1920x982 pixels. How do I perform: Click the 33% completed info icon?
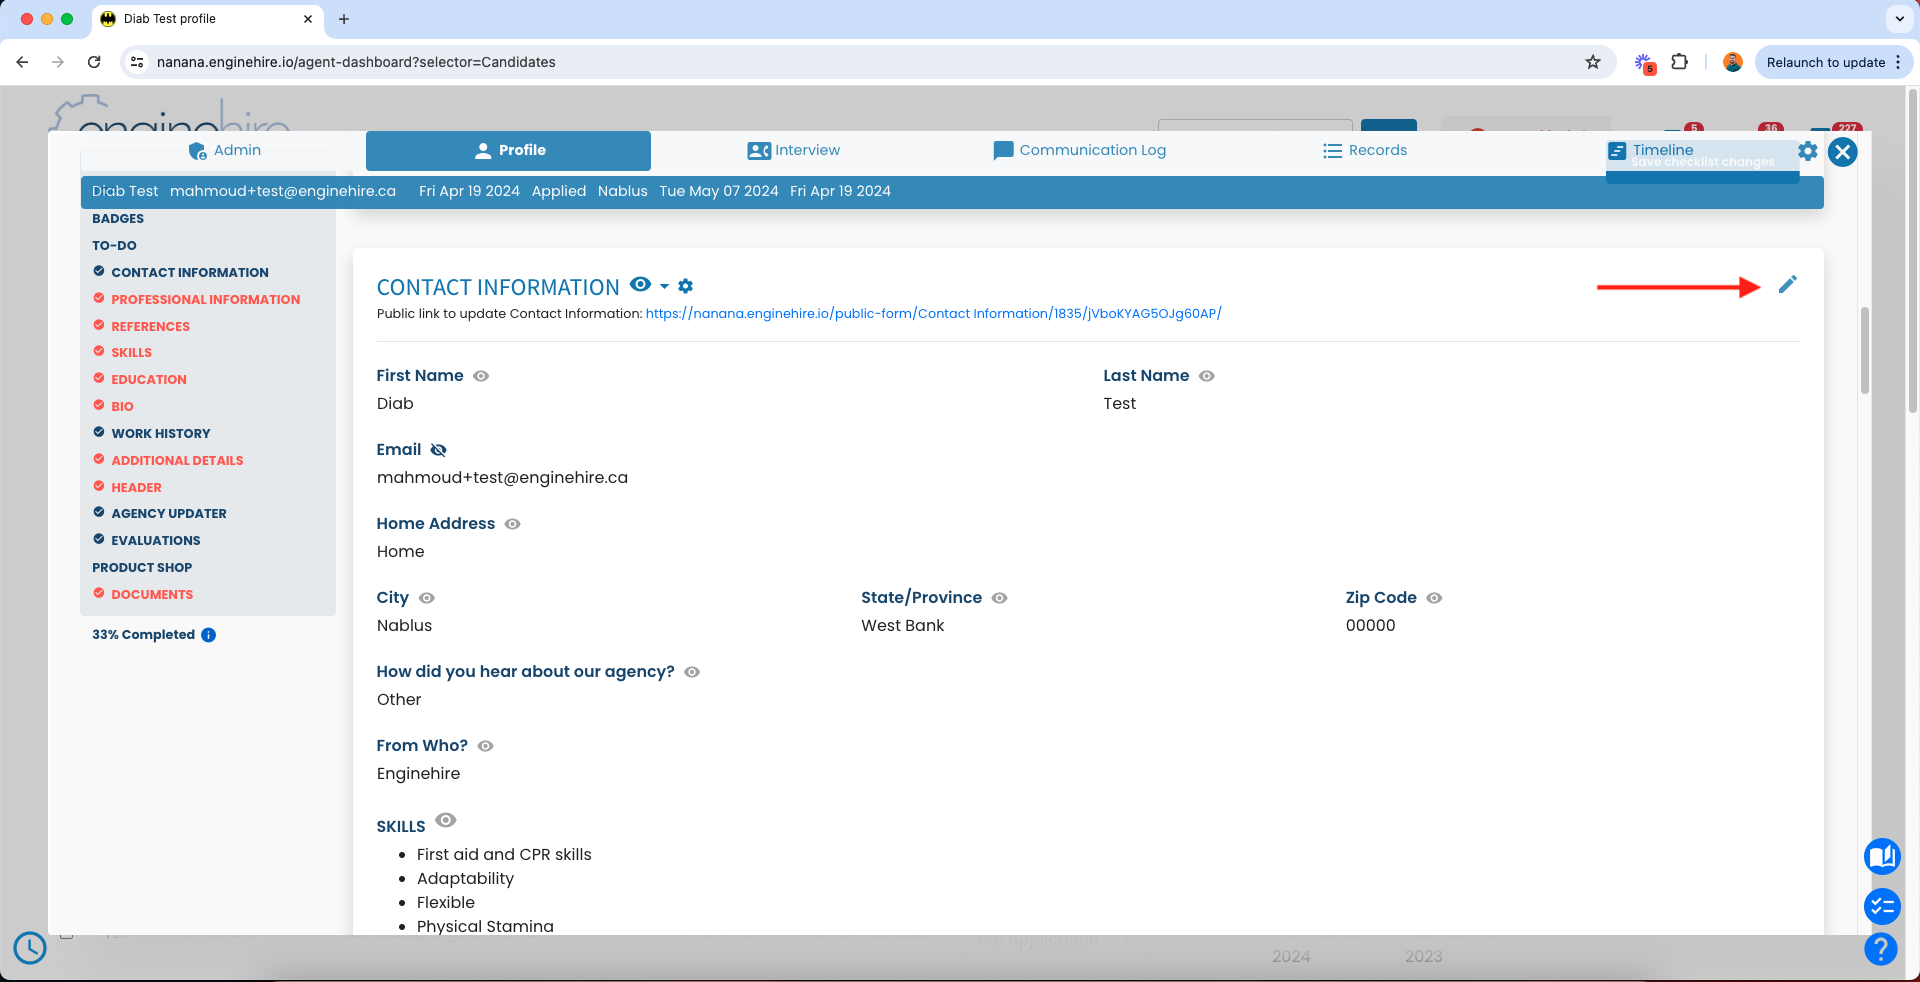(x=208, y=635)
